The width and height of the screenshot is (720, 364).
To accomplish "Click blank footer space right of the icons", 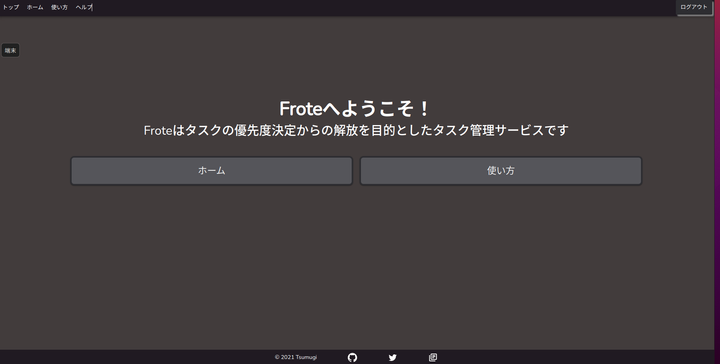I will coord(574,357).
